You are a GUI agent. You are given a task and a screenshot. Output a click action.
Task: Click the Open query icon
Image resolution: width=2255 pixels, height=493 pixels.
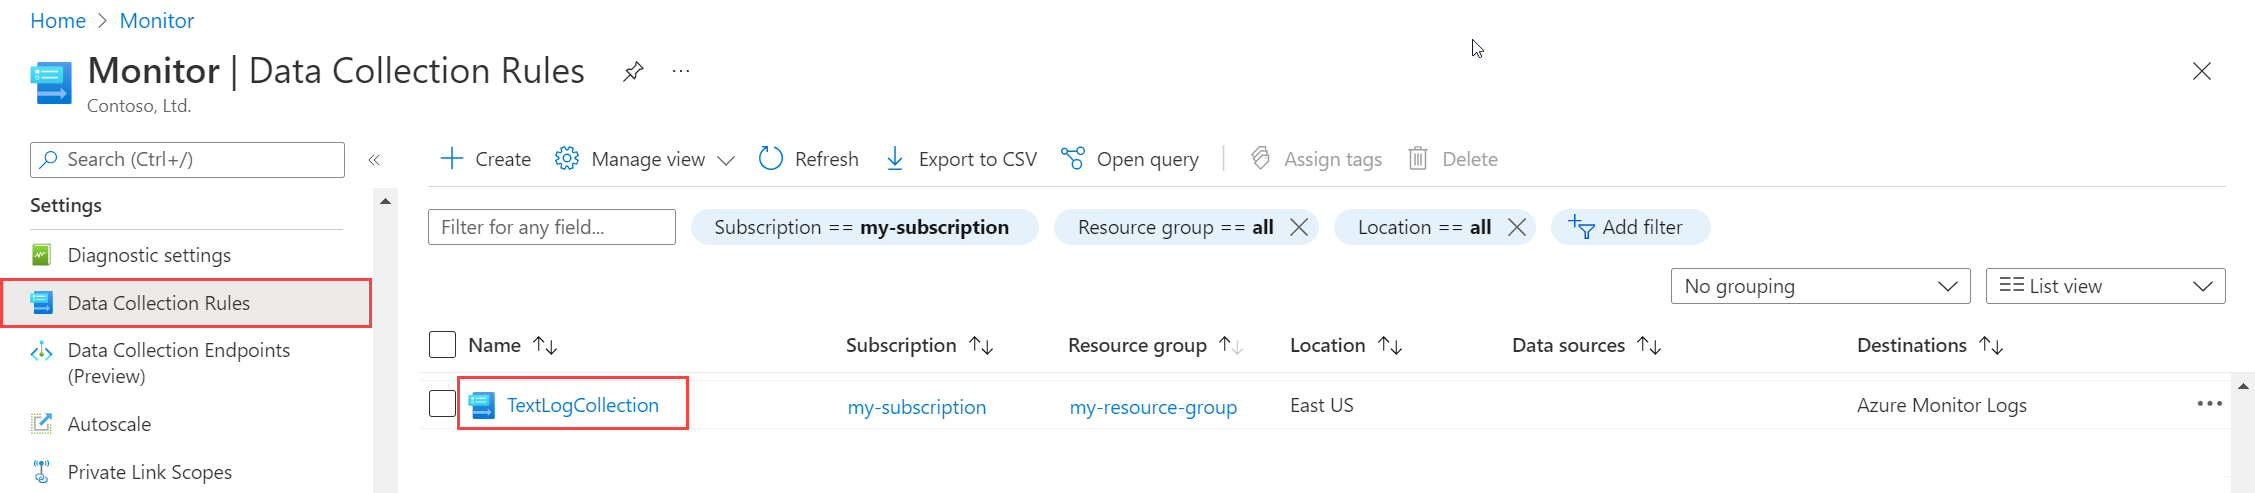[1073, 159]
